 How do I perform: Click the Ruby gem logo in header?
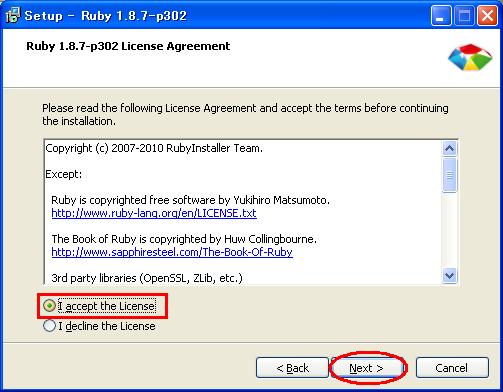tap(470, 57)
